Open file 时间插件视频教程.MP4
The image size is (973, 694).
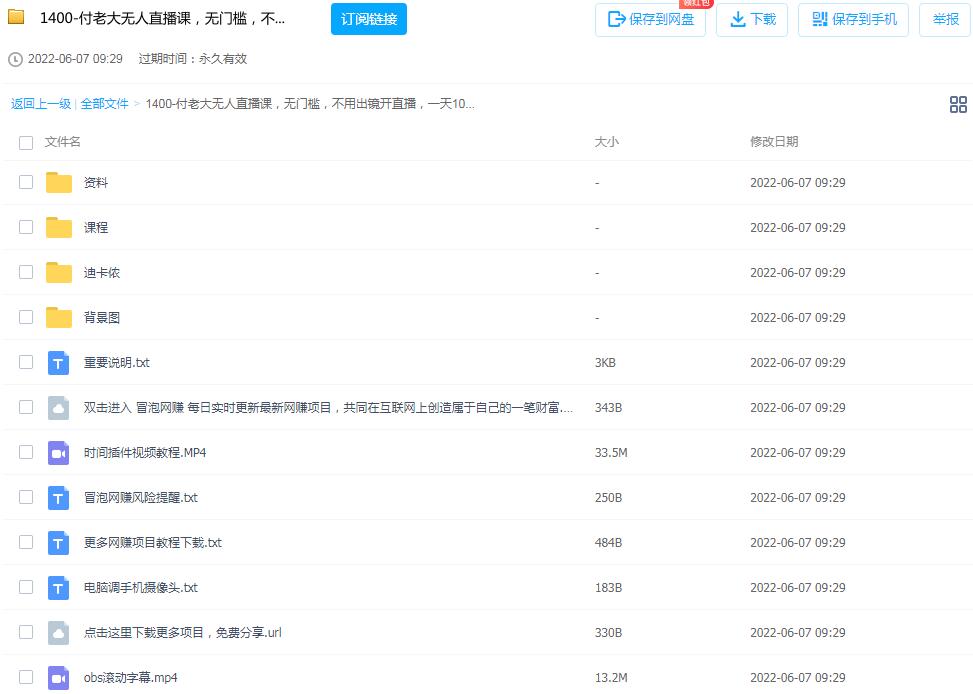(x=145, y=453)
